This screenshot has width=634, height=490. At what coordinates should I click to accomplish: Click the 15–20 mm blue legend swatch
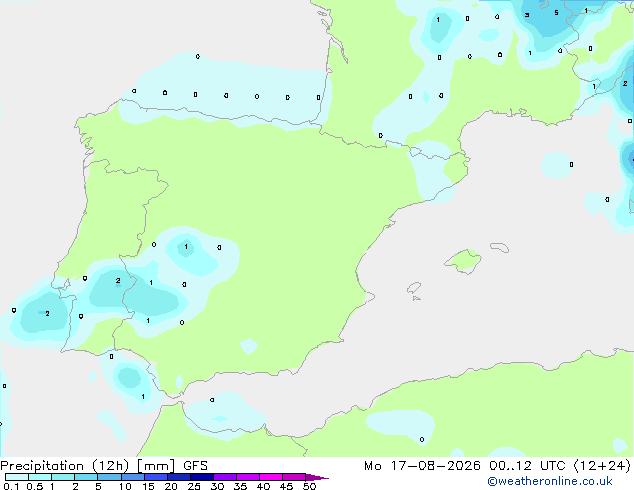click(x=156, y=477)
